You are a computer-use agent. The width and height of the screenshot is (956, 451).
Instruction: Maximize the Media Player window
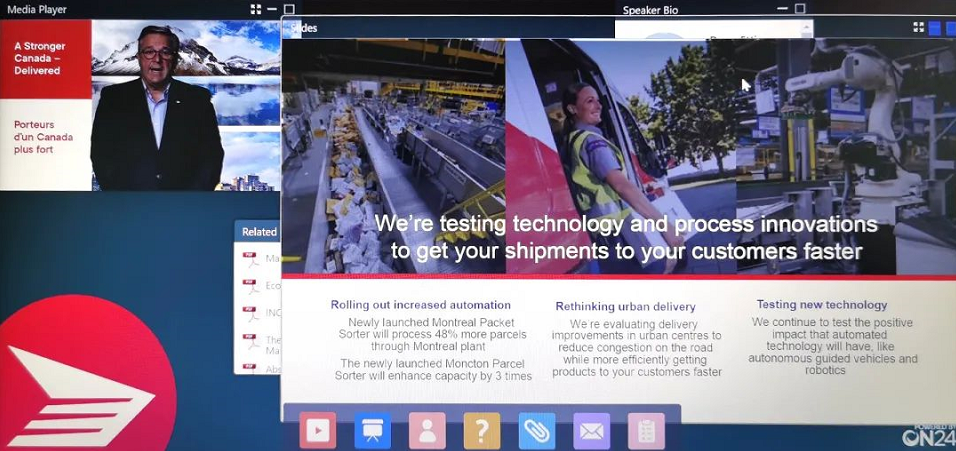290,9
